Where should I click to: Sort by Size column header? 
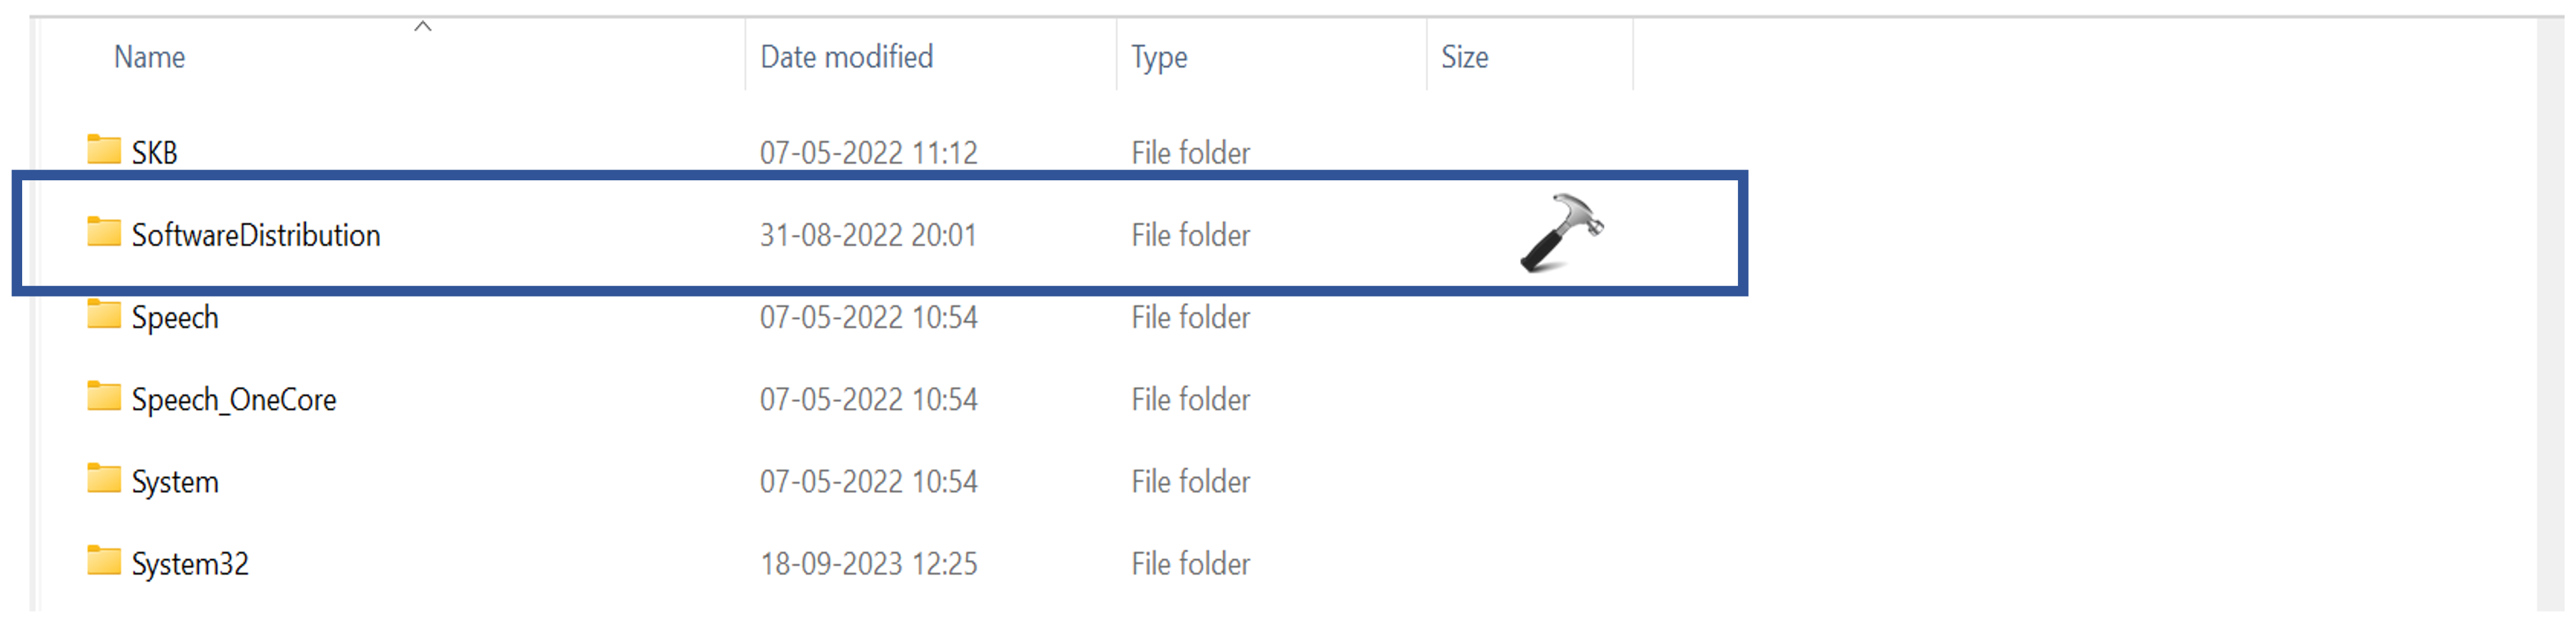(x=1464, y=57)
